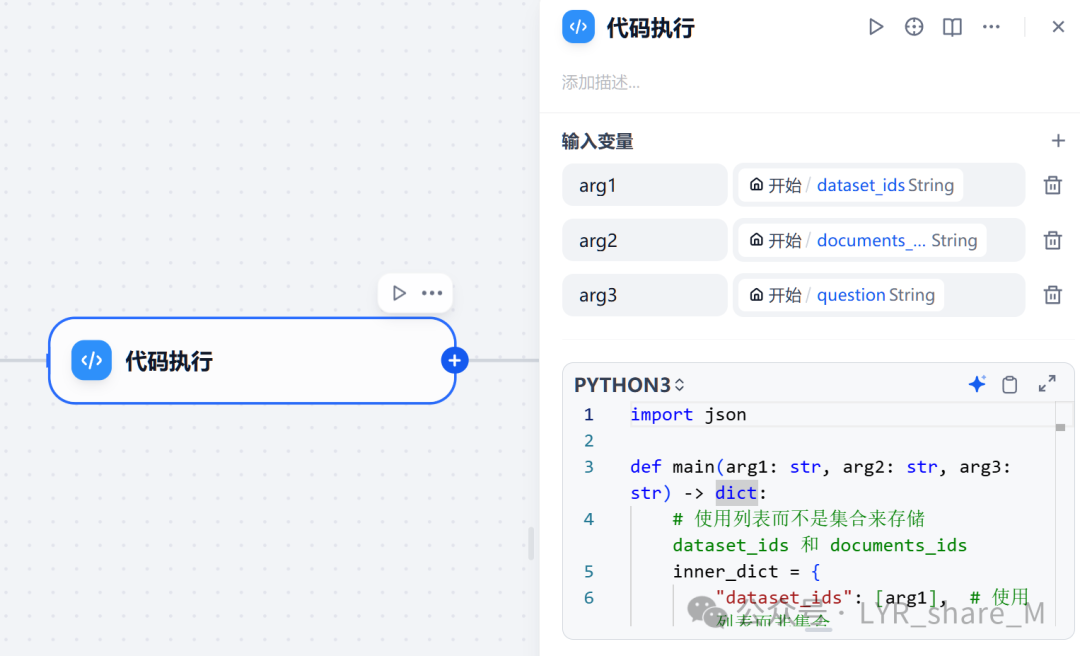This screenshot has height=656, width=1080.
Task: Run the 代码执行 node from panel header
Action: pyautogui.click(x=875, y=27)
